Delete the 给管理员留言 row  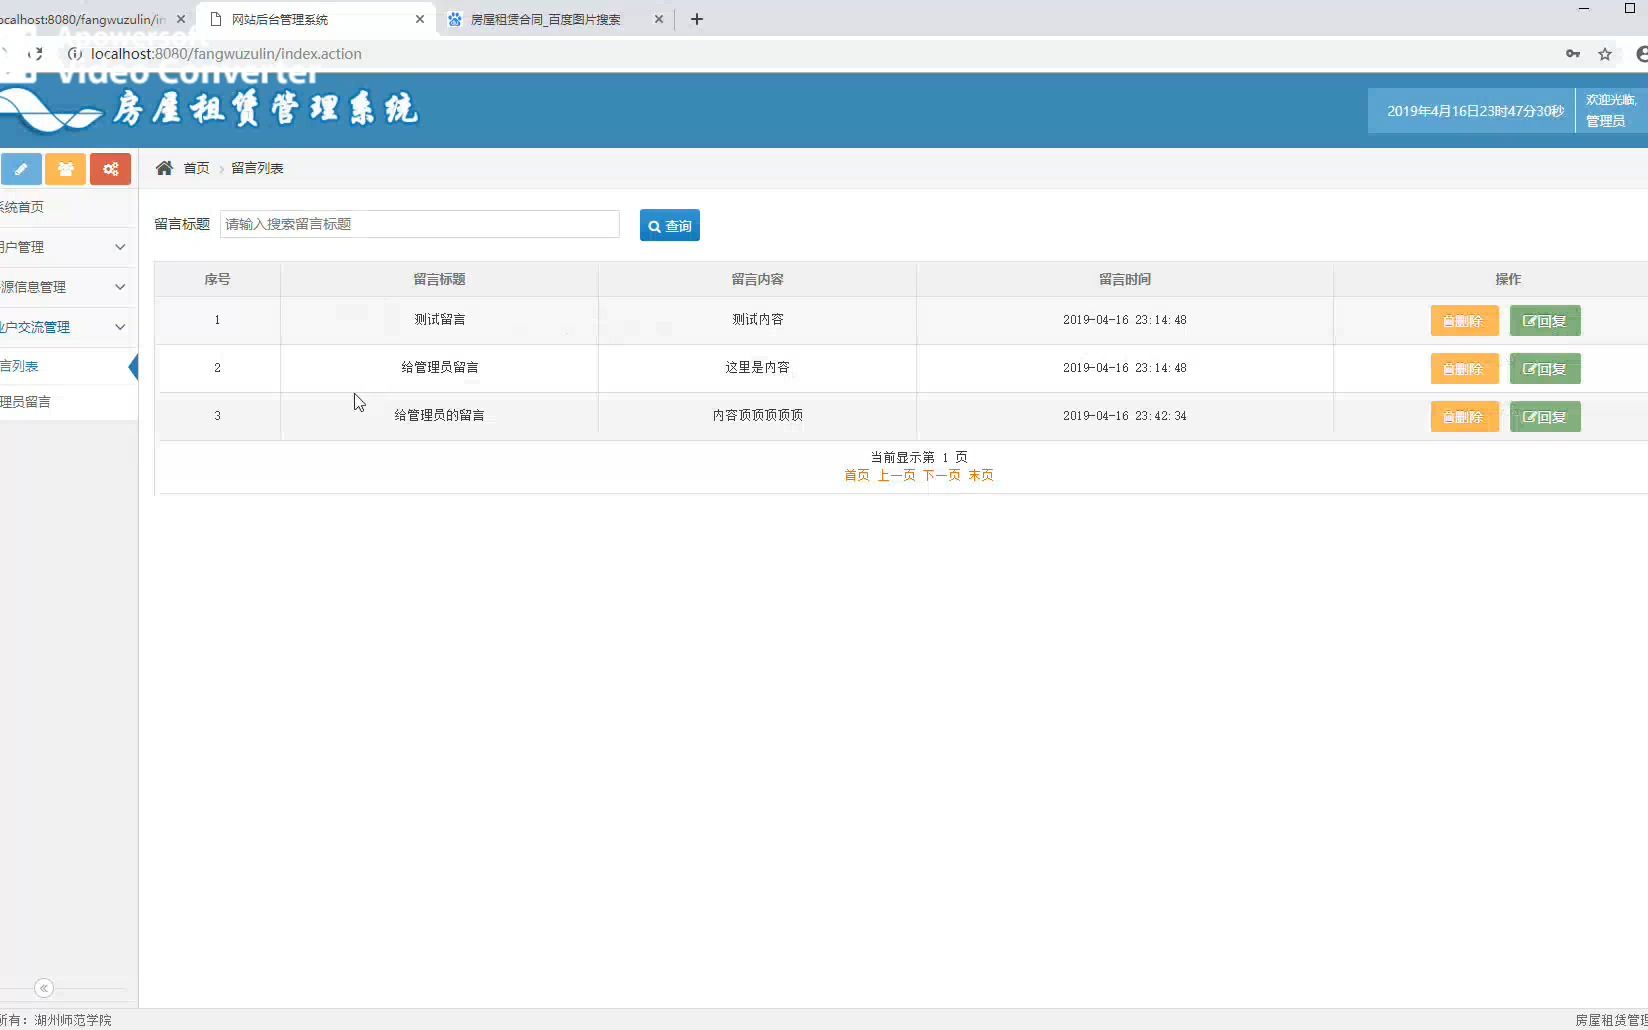coord(1464,369)
